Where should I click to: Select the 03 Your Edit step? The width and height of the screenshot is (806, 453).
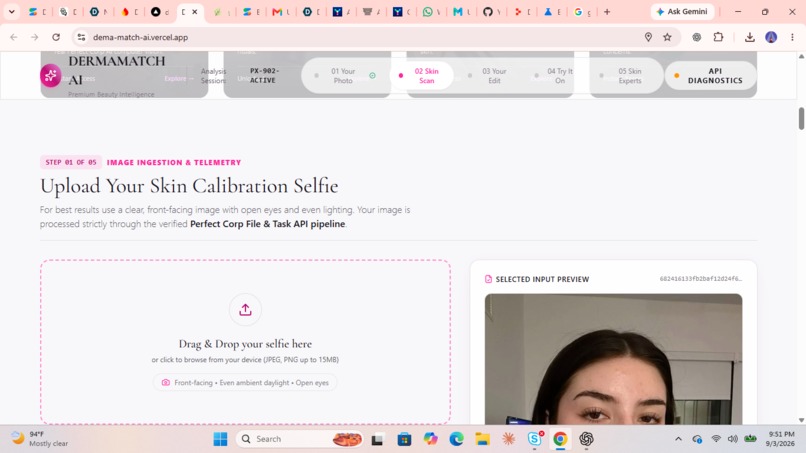point(489,76)
